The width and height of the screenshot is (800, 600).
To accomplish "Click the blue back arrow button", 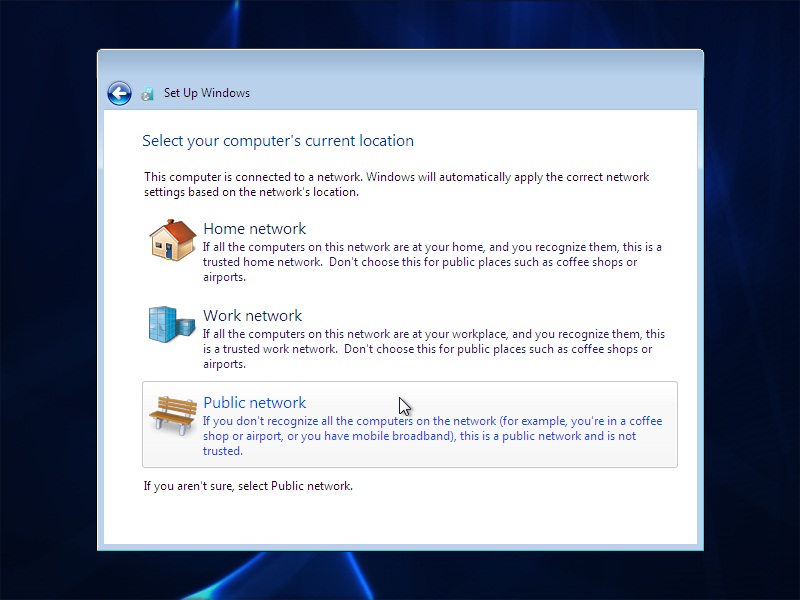I will (119, 93).
